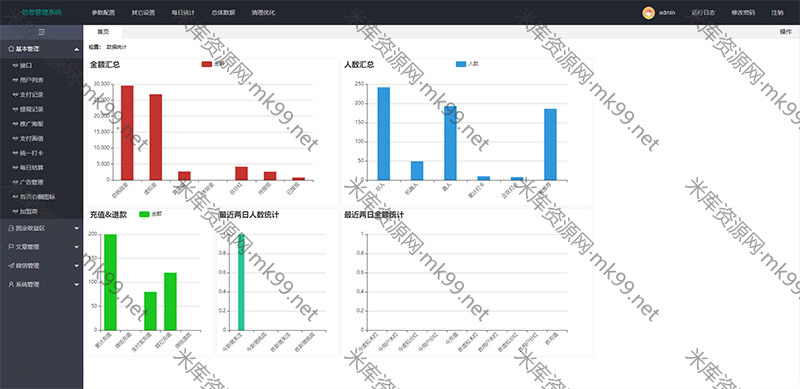Screen dimensions: 800x389
Task: Click the 最近两日人数统计 chart title
Action: pos(249,215)
